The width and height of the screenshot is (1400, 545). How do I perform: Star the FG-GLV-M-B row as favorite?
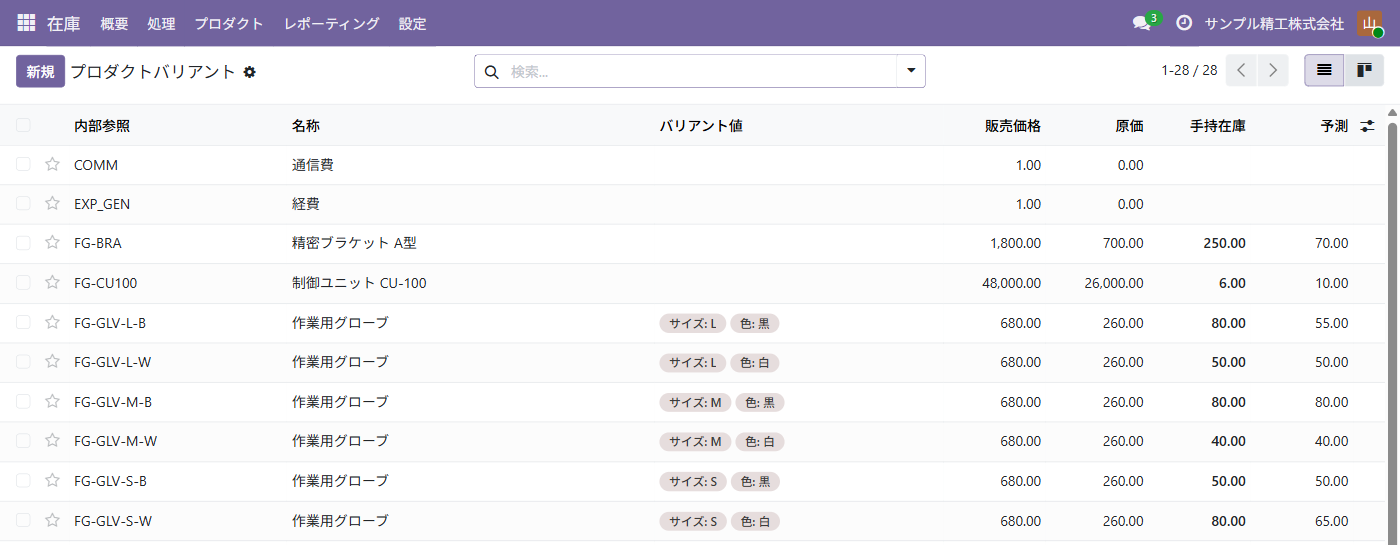tap(52, 402)
